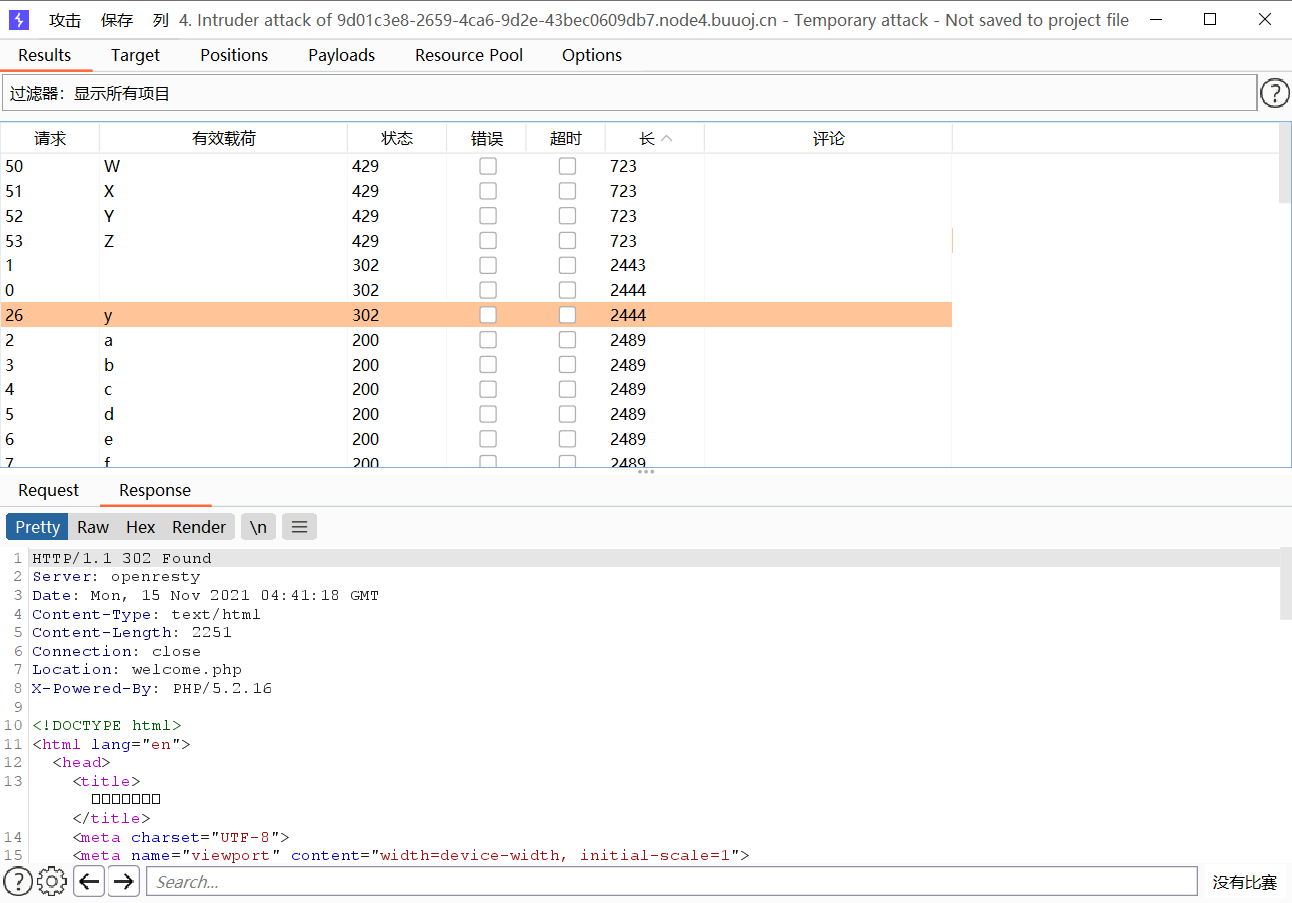Open the 攻击 menu
The height and width of the screenshot is (903, 1292).
coord(65,20)
